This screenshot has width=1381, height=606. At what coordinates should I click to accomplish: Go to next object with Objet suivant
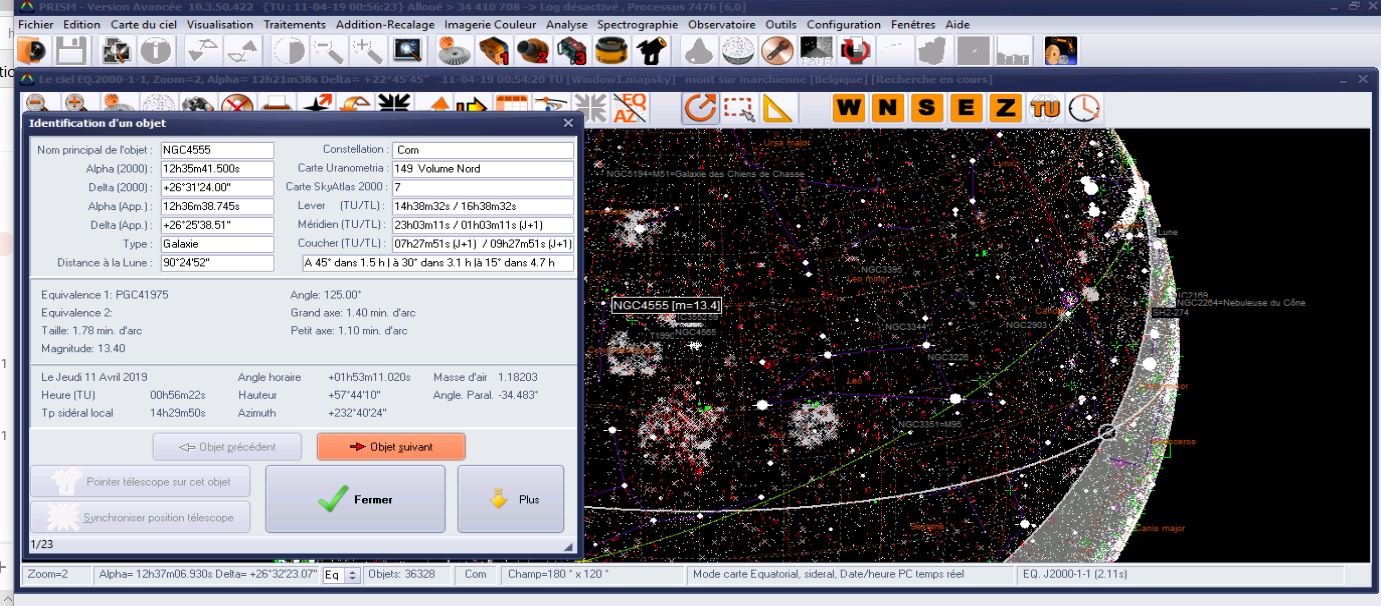point(391,447)
